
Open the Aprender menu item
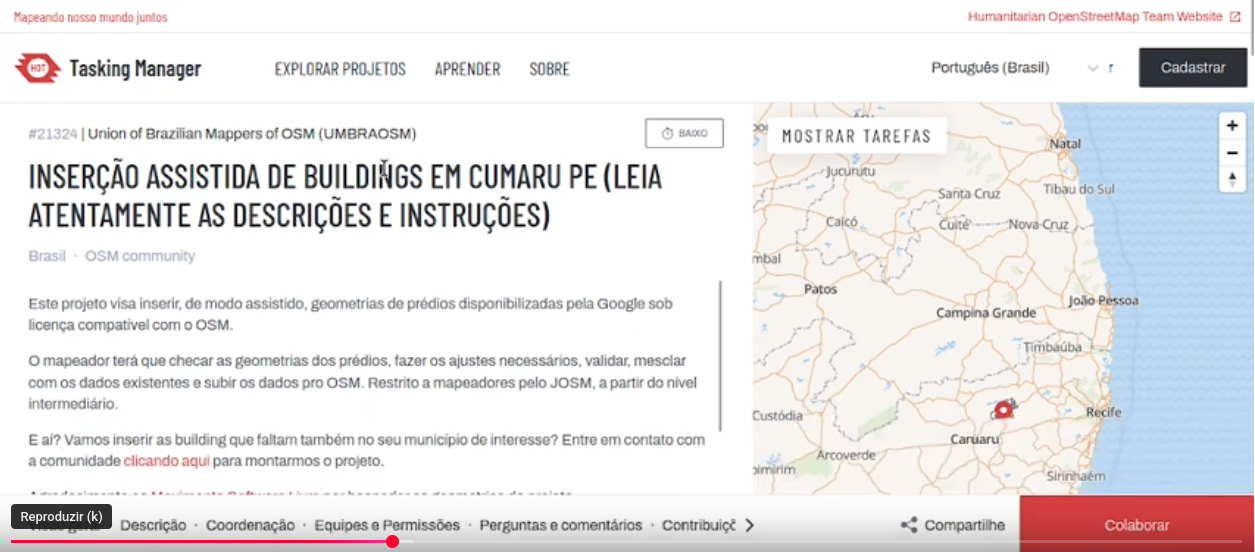coord(467,69)
